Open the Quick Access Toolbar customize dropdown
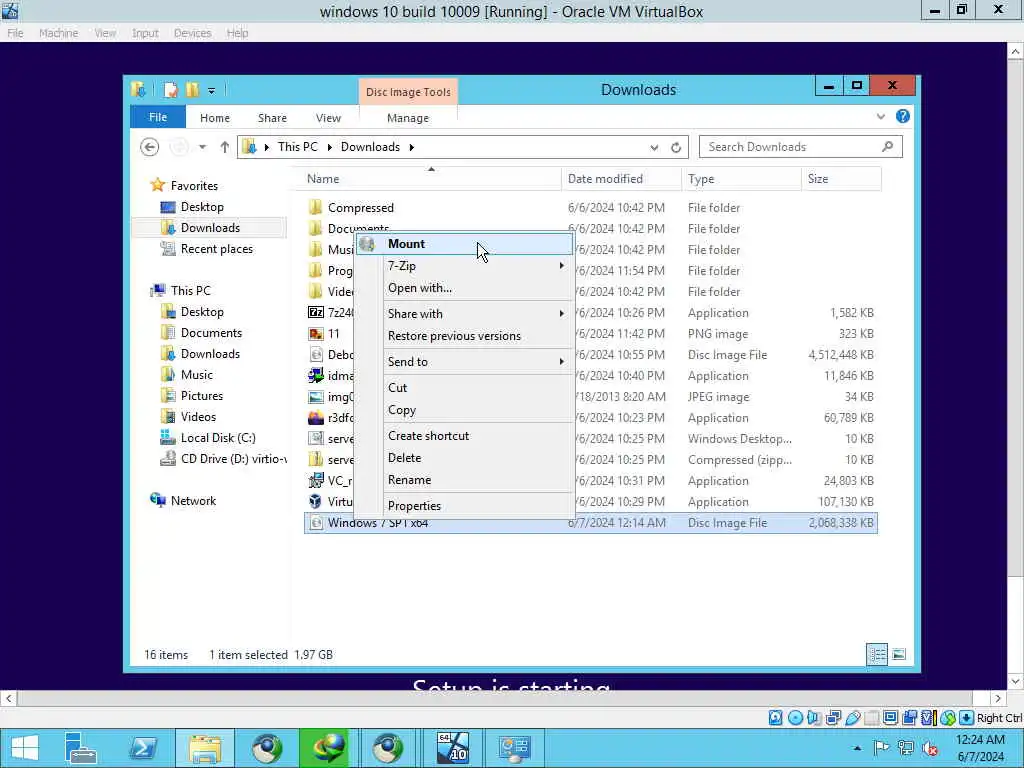 [212, 91]
